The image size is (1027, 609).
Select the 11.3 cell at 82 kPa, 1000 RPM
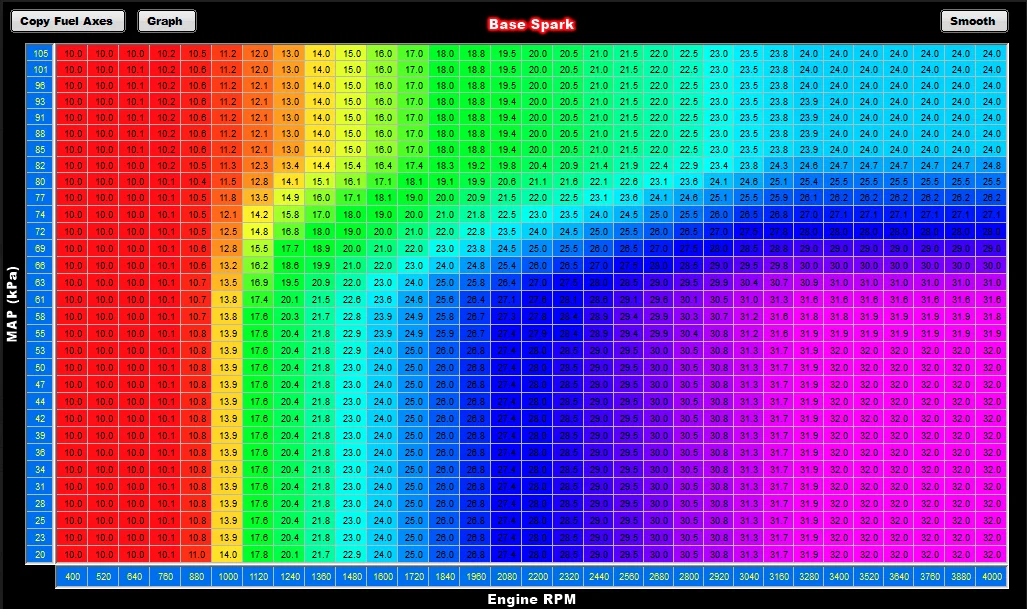click(x=228, y=166)
